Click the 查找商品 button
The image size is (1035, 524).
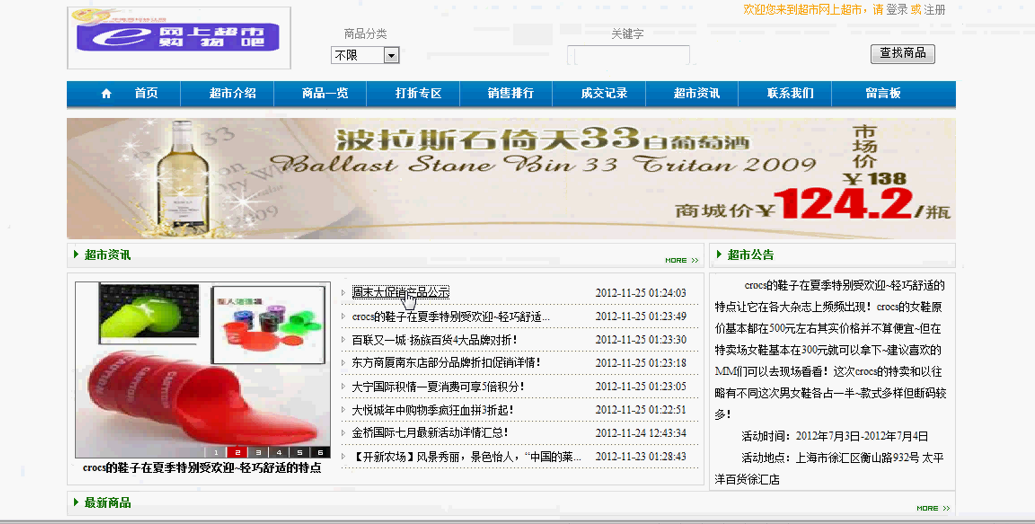coord(903,54)
